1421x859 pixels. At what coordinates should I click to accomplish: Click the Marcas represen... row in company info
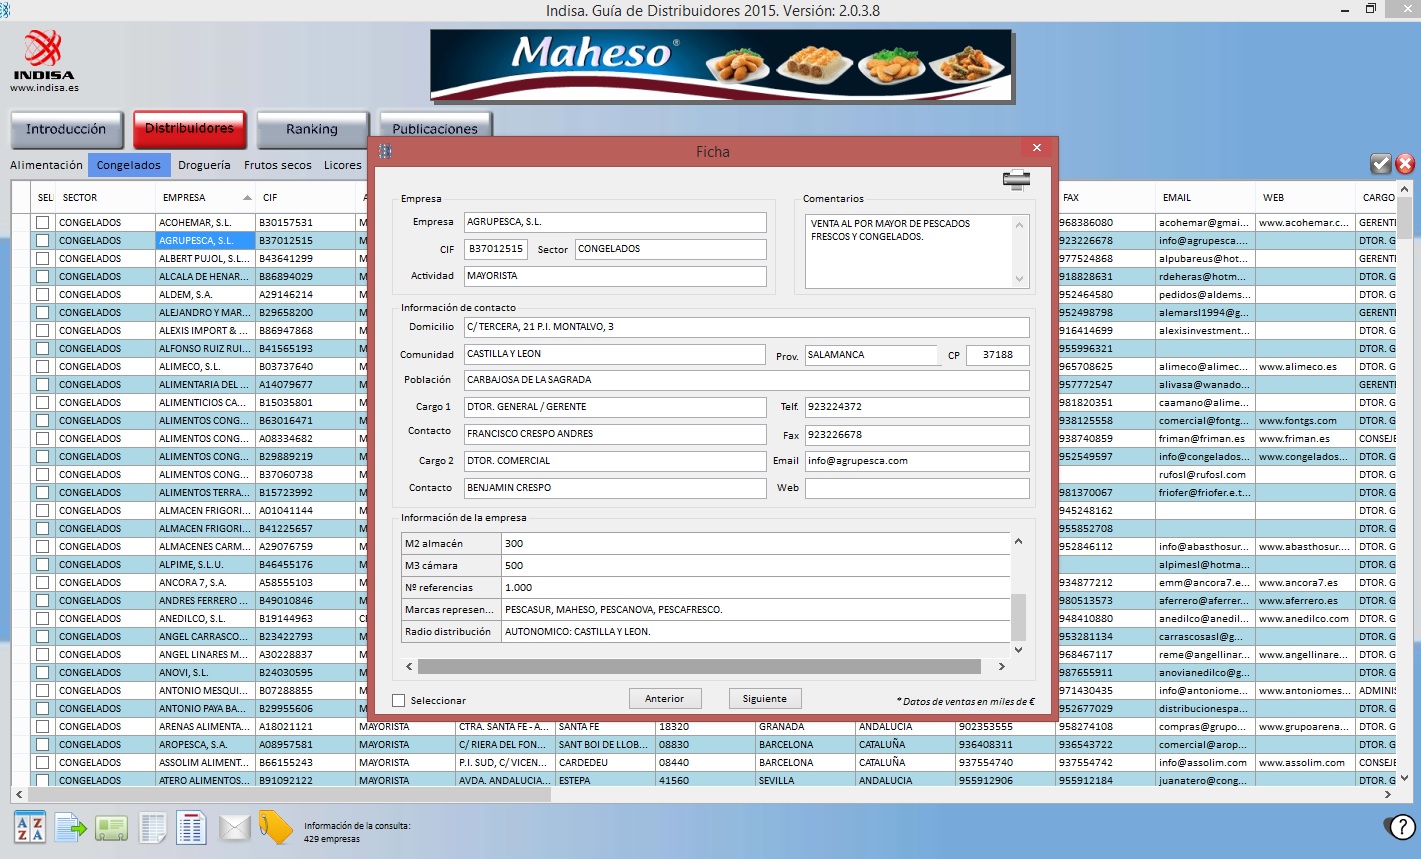click(706, 609)
